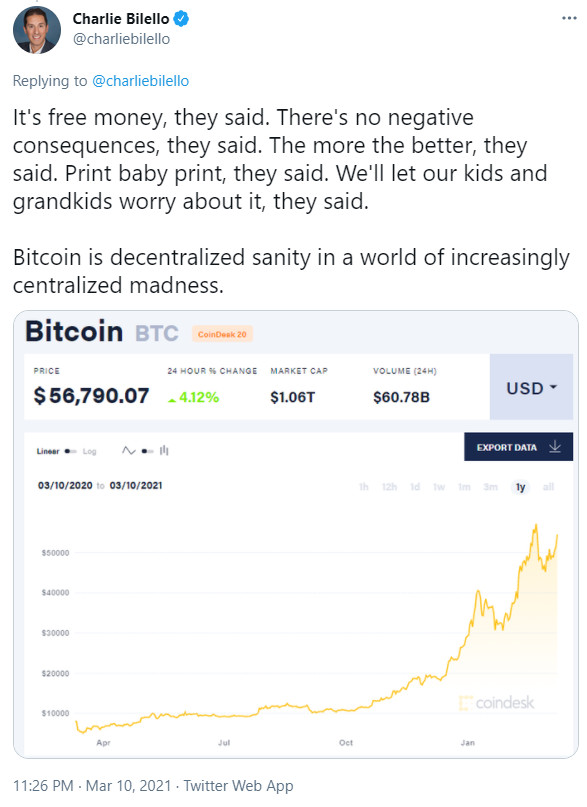The width and height of the screenshot is (587, 807).
Task: Open the USD currency dropdown
Action: click(531, 388)
